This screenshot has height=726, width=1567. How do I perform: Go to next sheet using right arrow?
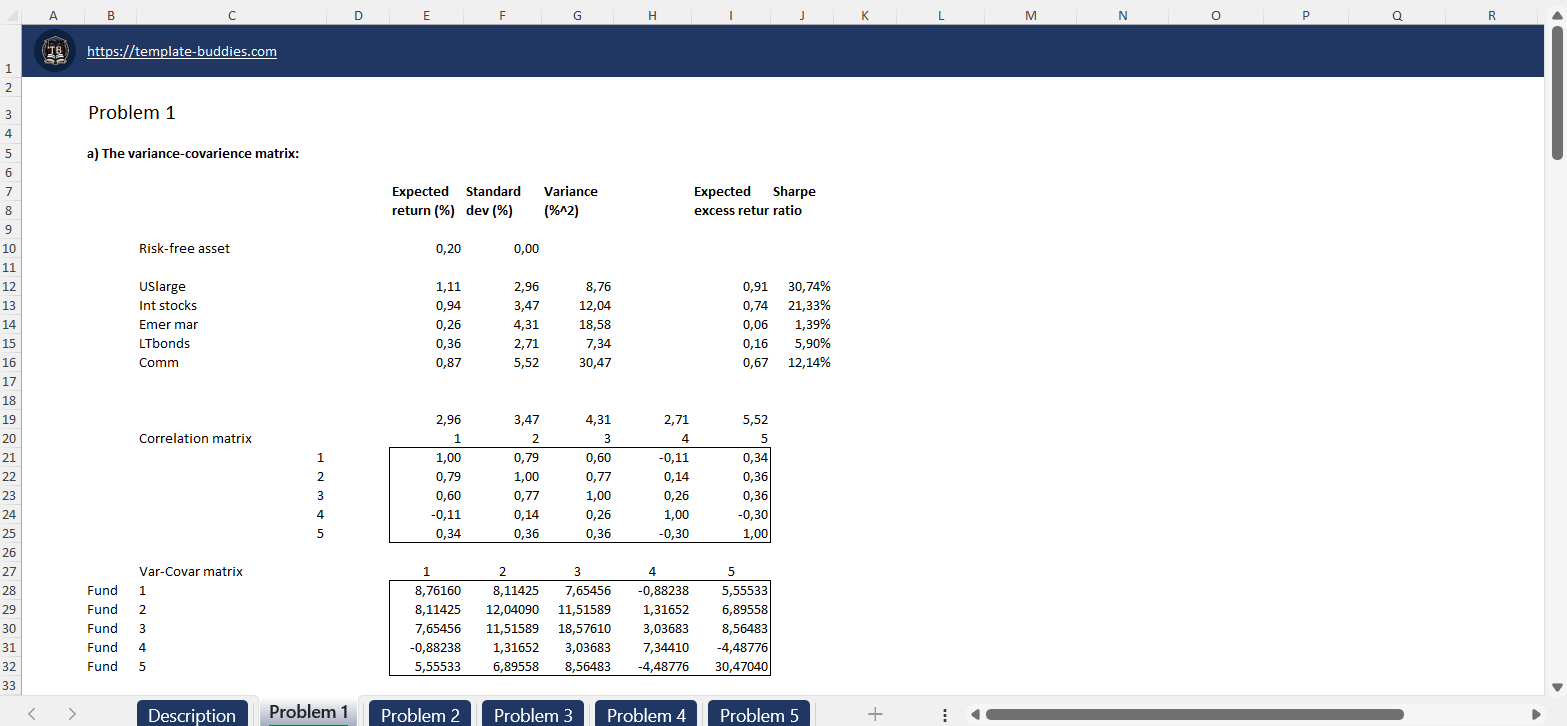72,714
